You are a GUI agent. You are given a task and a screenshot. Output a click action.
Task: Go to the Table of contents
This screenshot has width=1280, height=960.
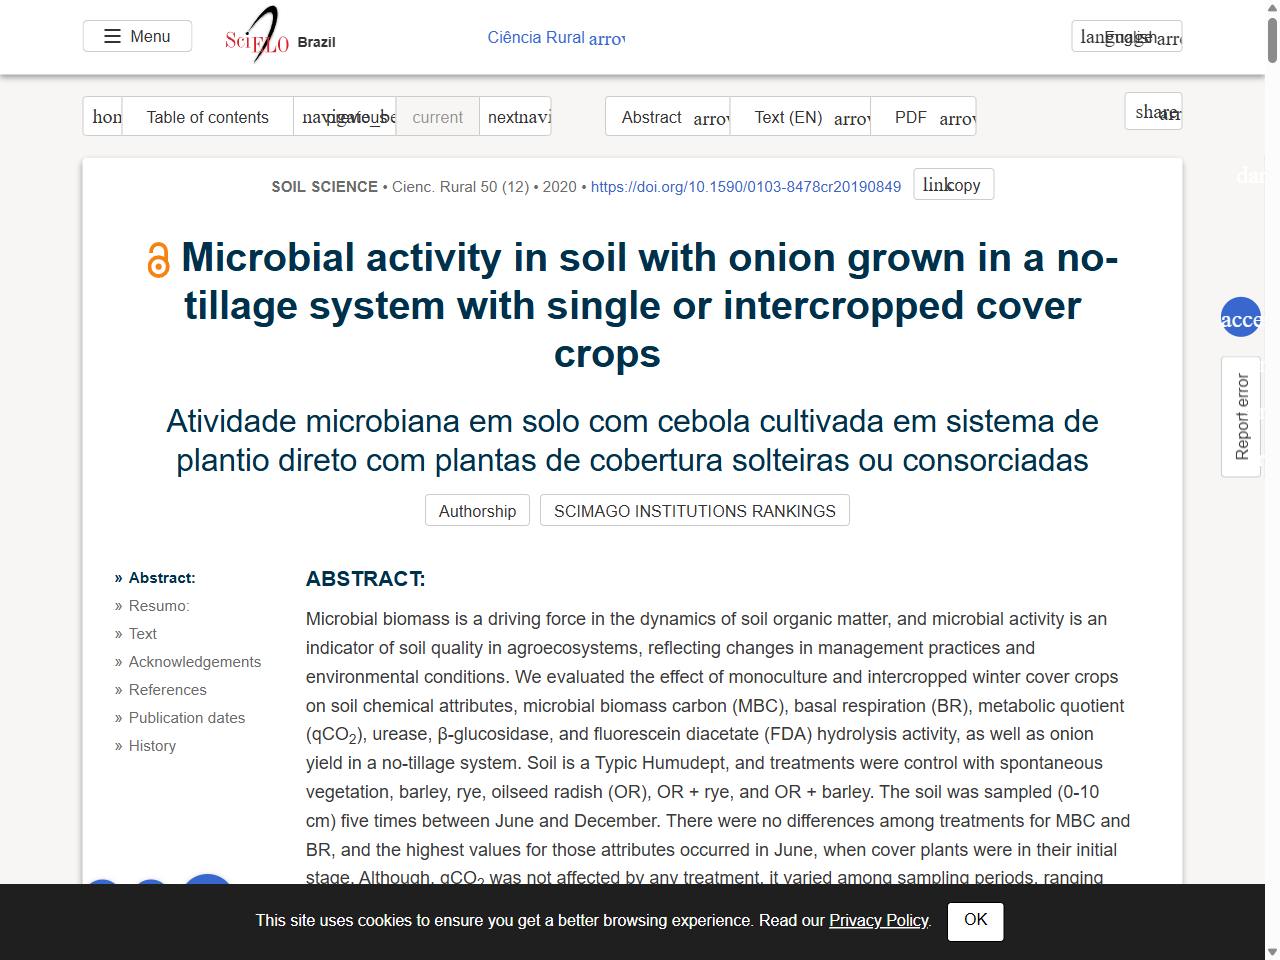point(207,116)
